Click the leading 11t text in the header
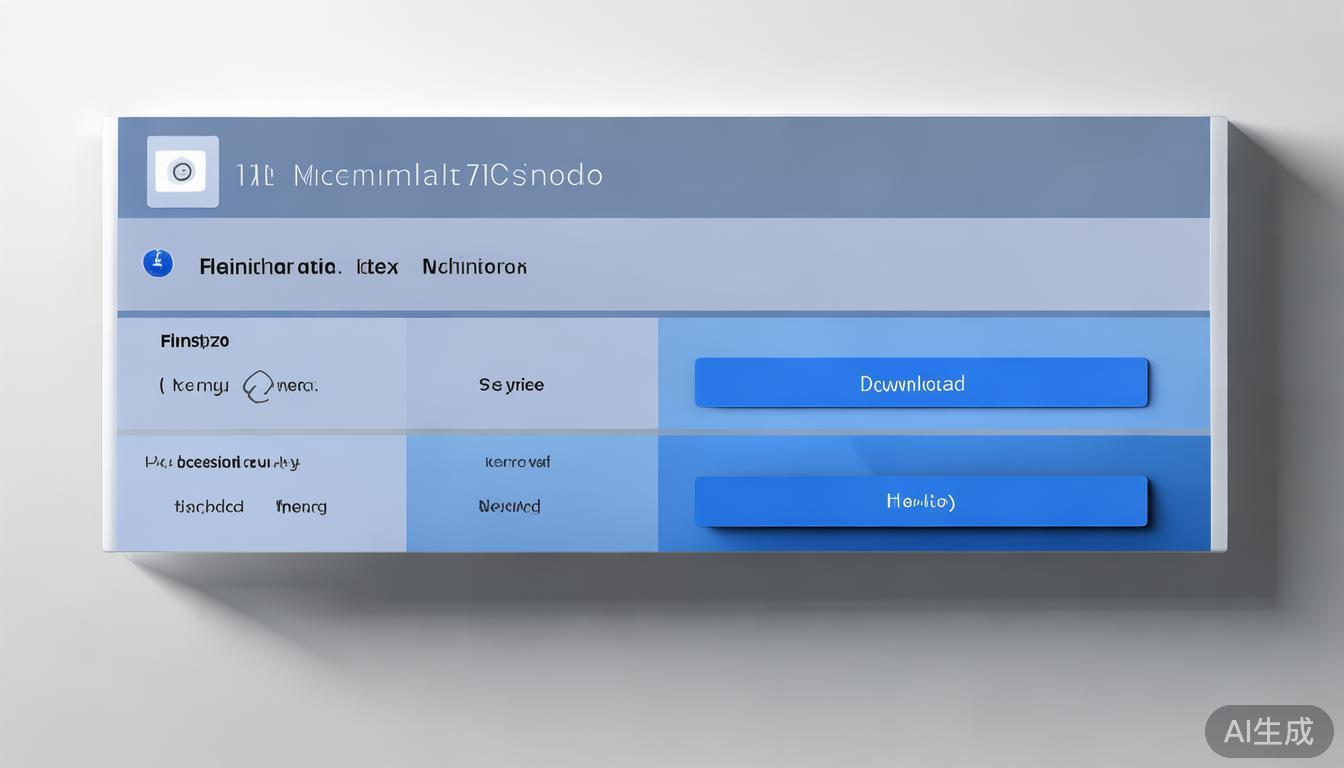Image resolution: width=1344 pixels, height=768 pixels. (254, 176)
